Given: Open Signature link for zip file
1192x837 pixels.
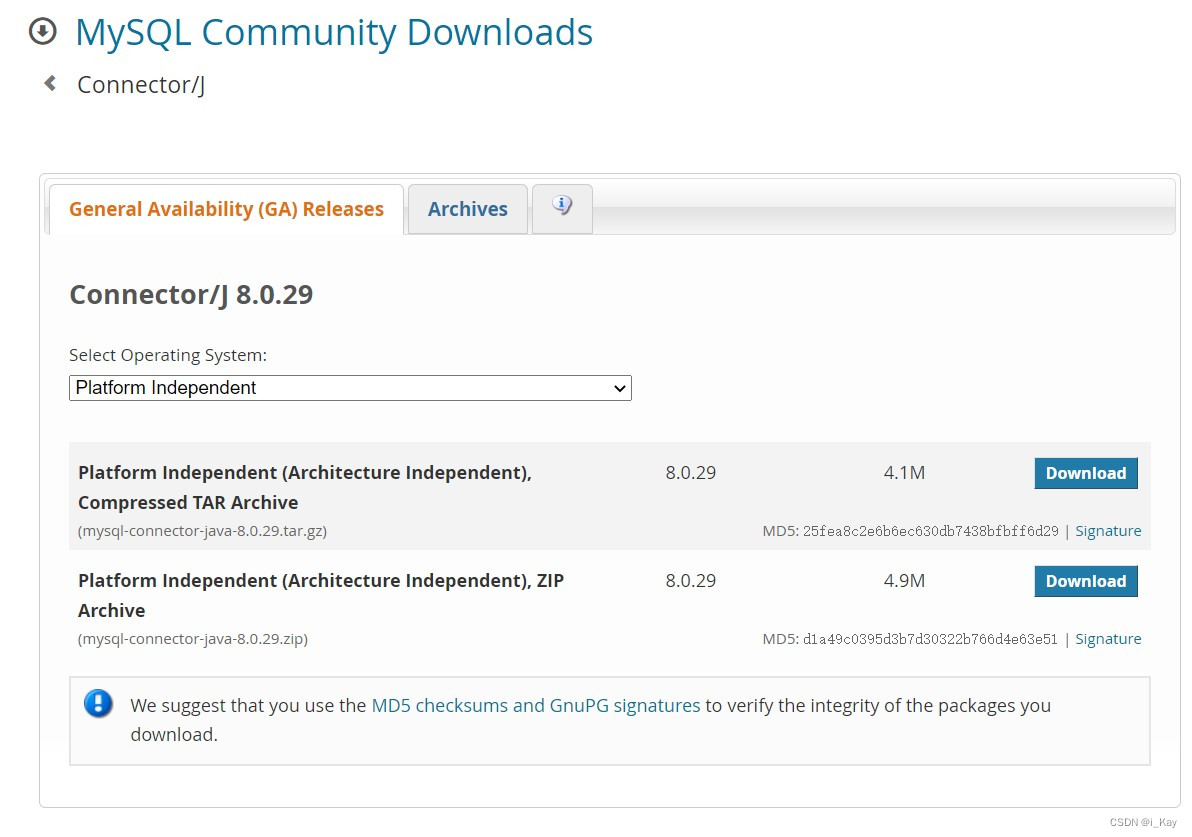Looking at the screenshot, I should click(1108, 639).
